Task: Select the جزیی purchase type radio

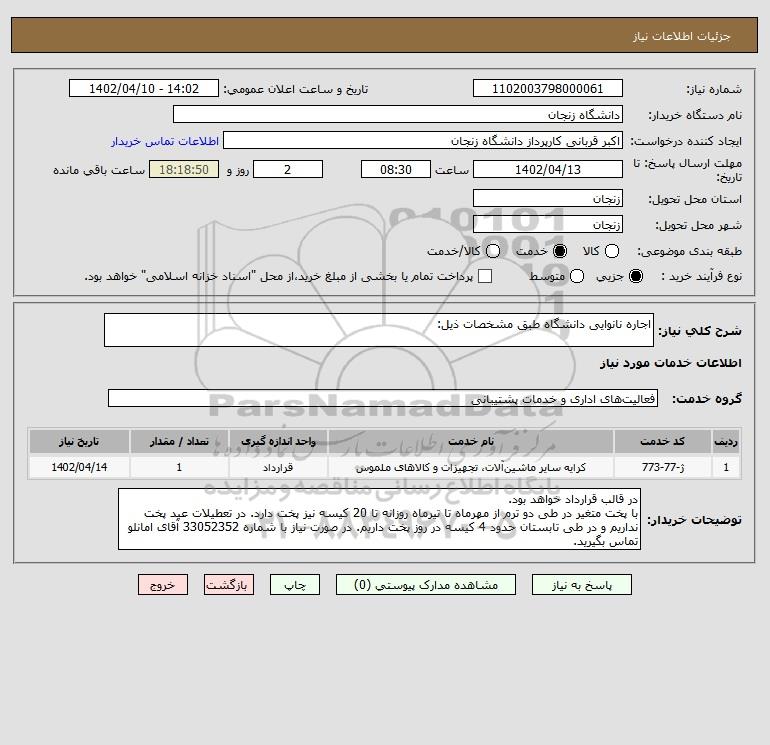Action: [x=635, y=276]
